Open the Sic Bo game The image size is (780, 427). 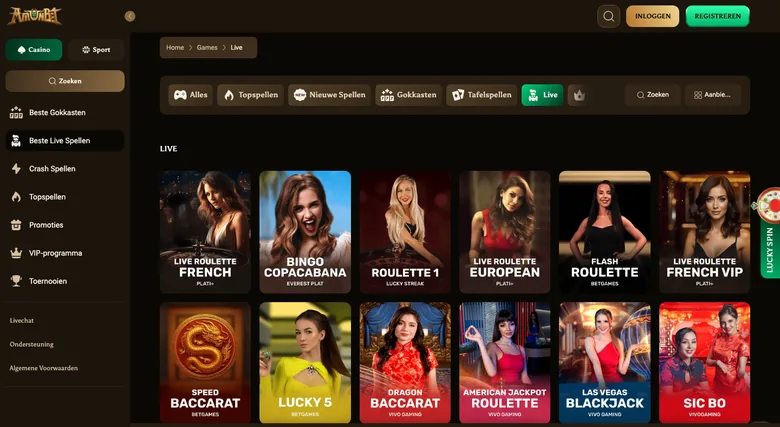coord(704,363)
